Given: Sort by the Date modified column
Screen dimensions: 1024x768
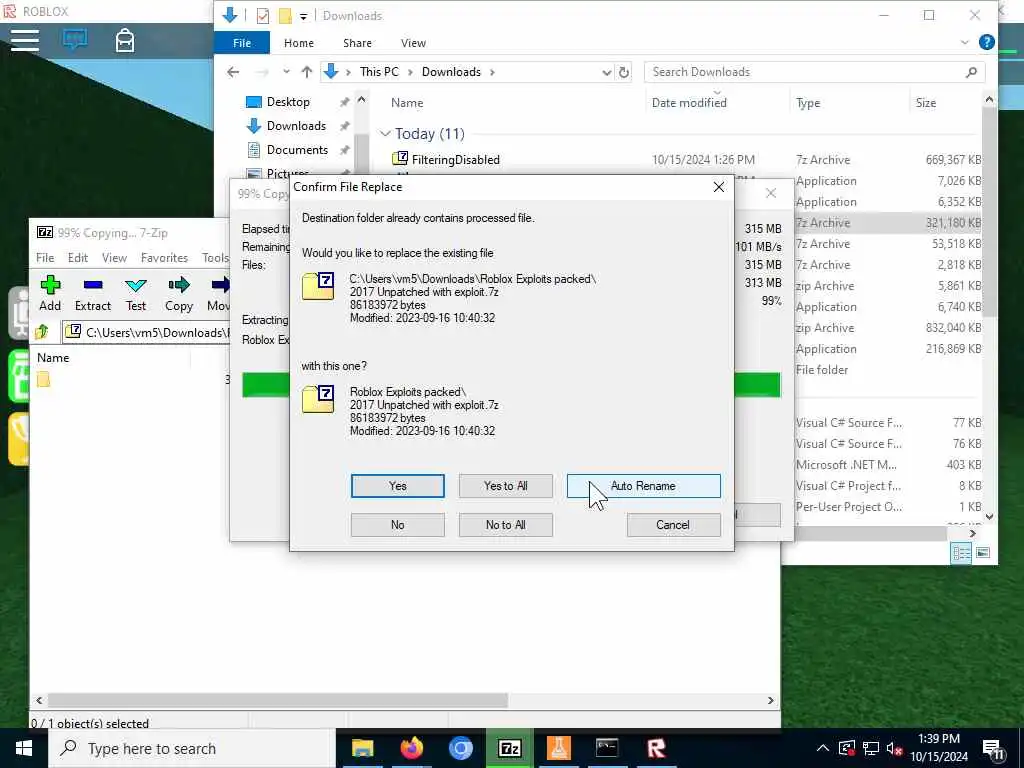Looking at the screenshot, I should point(689,103).
